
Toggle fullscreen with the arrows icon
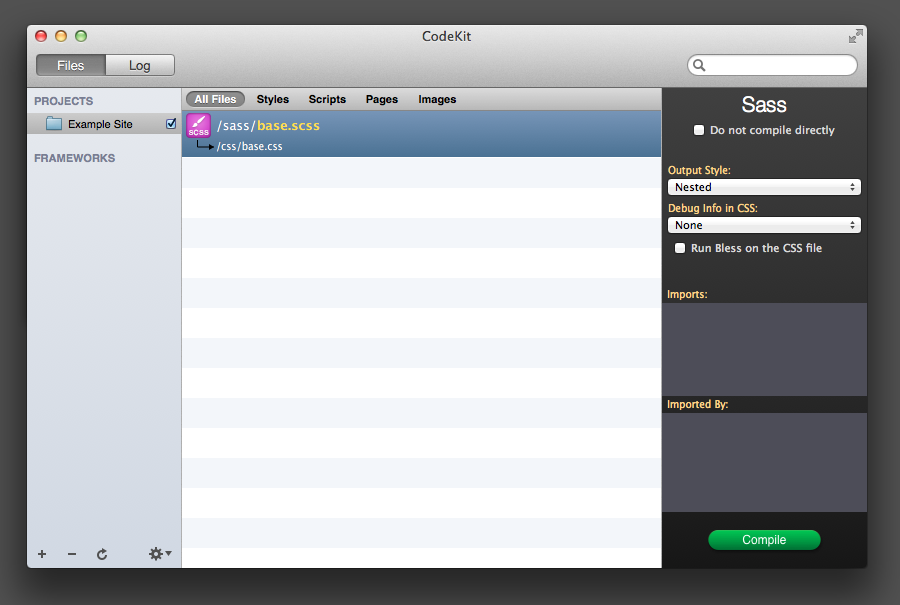[855, 36]
